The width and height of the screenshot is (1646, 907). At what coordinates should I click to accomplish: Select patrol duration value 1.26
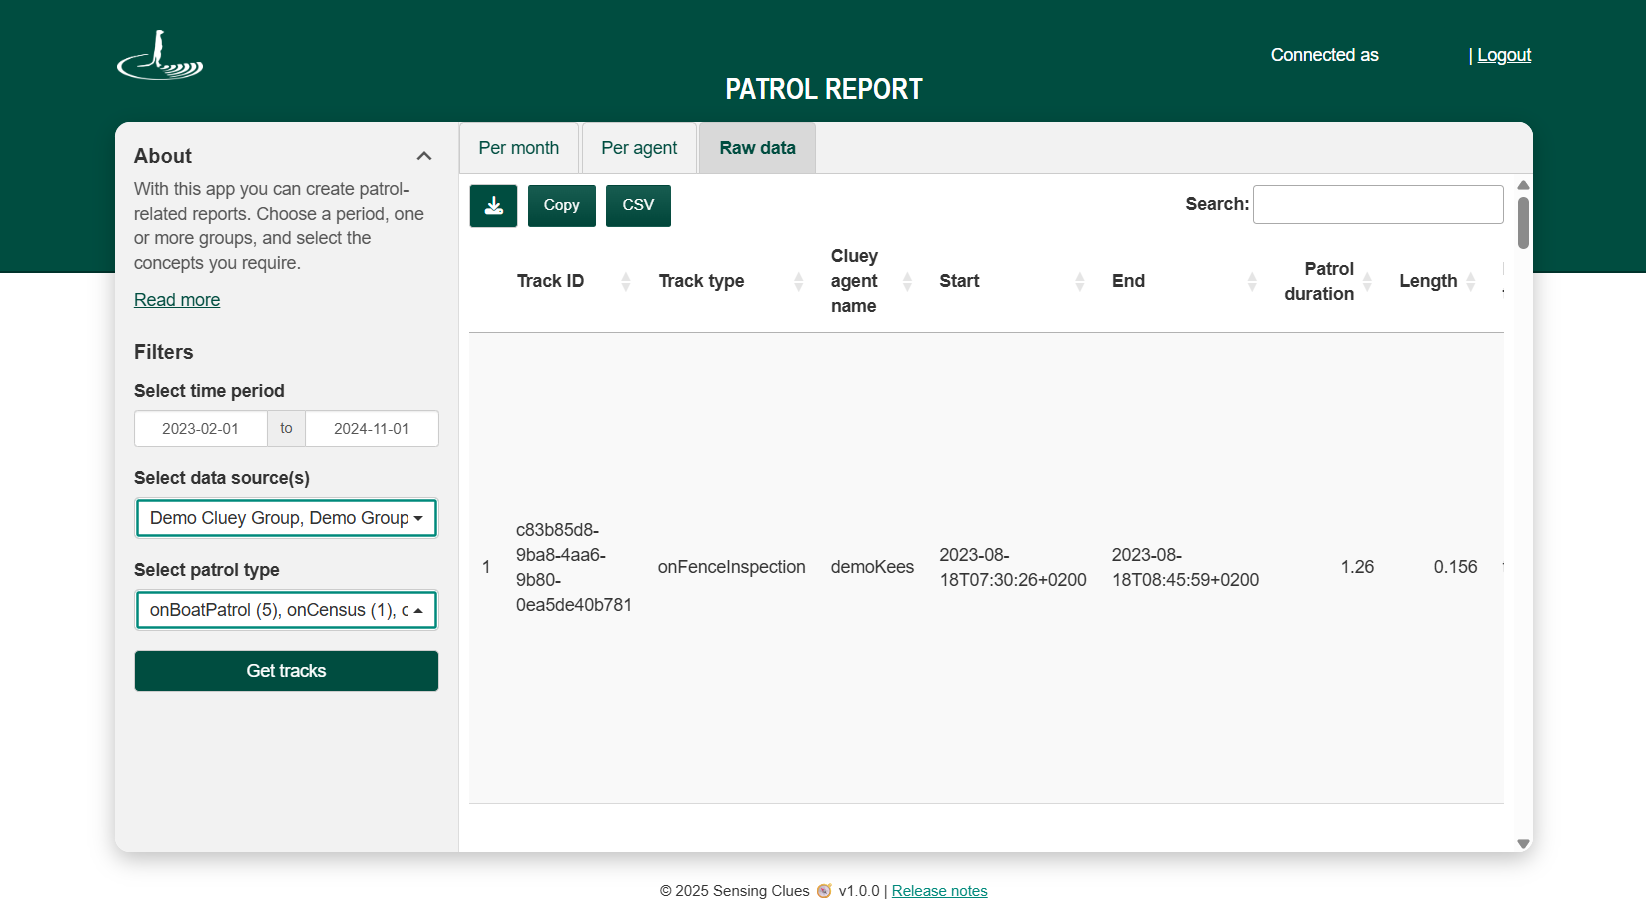coord(1357,567)
